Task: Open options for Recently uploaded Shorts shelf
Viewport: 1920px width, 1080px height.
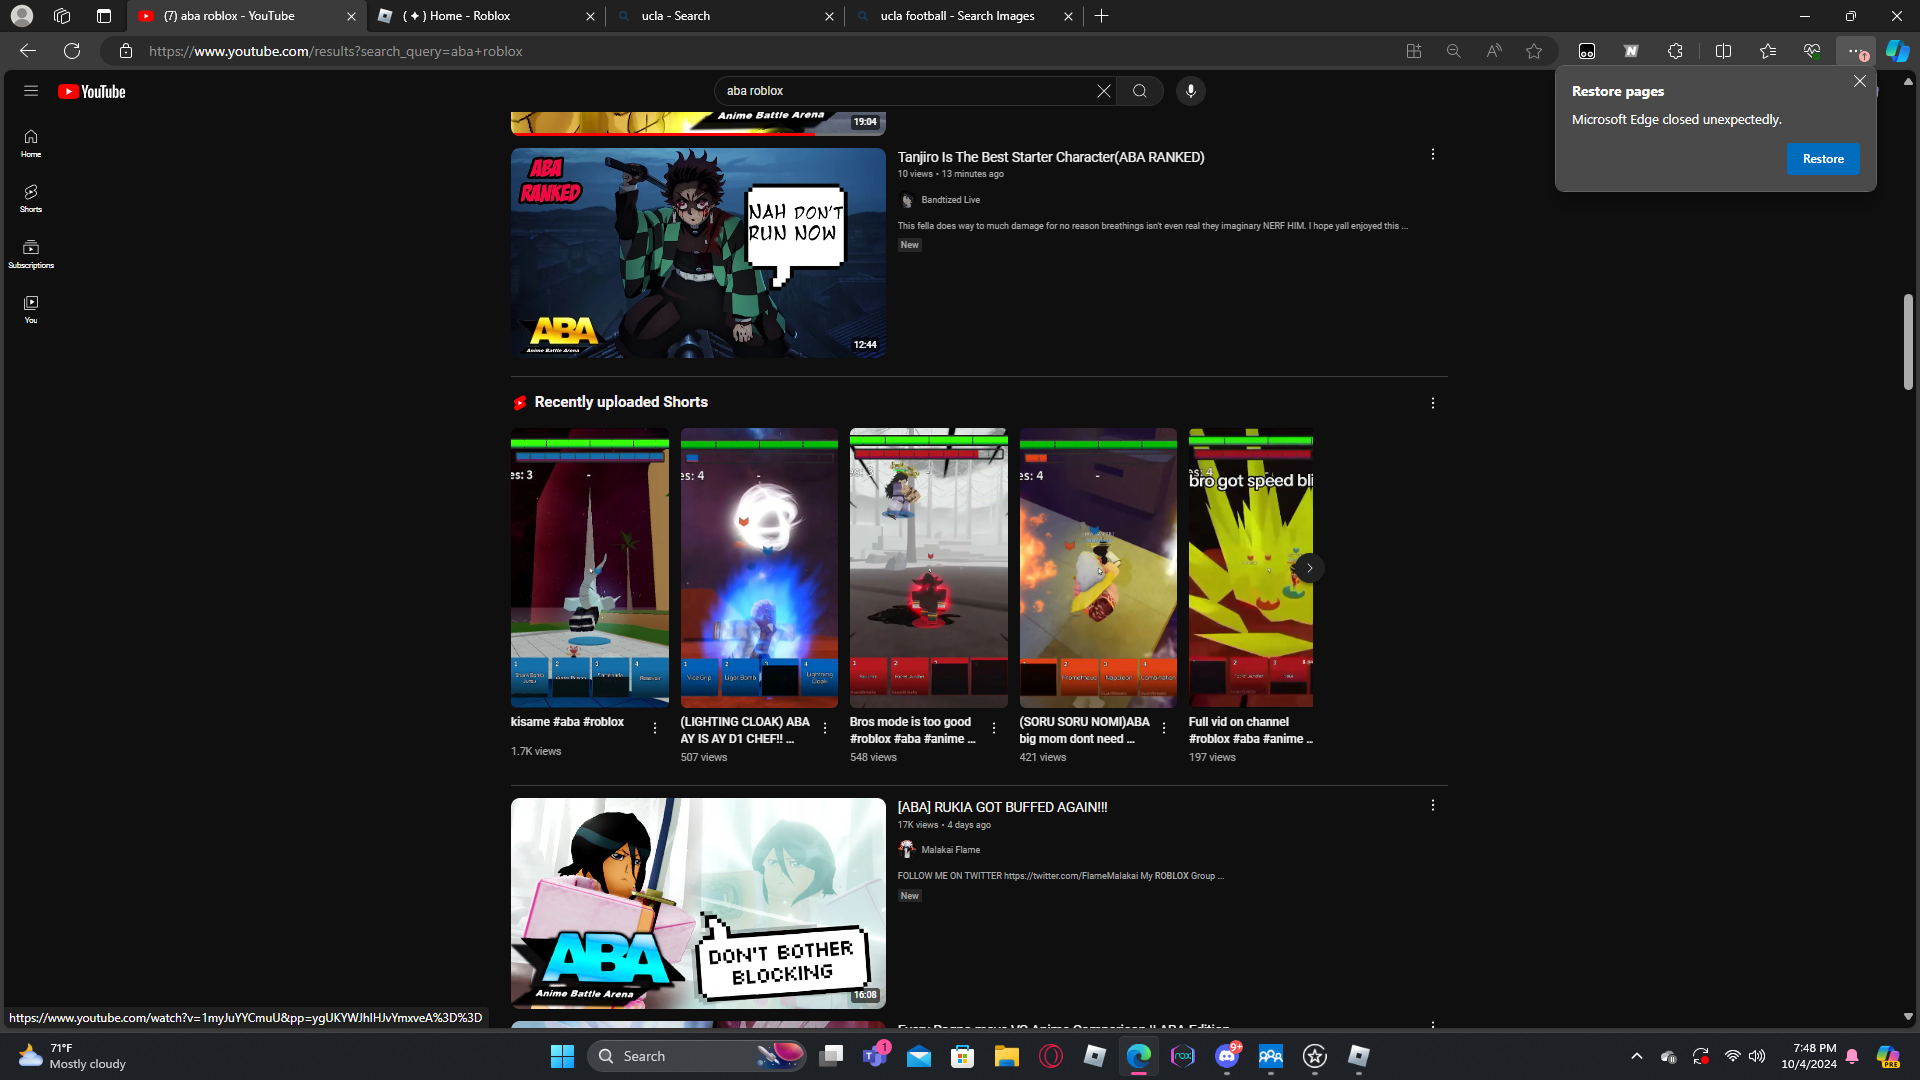Action: [x=1433, y=403]
